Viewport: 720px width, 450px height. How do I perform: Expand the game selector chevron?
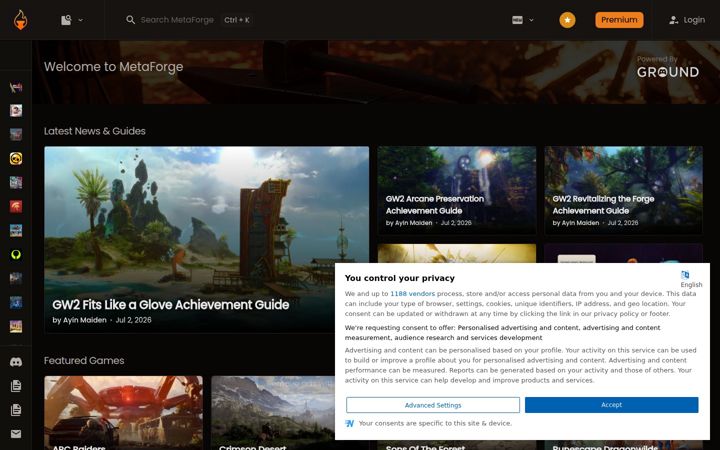(x=81, y=20)
